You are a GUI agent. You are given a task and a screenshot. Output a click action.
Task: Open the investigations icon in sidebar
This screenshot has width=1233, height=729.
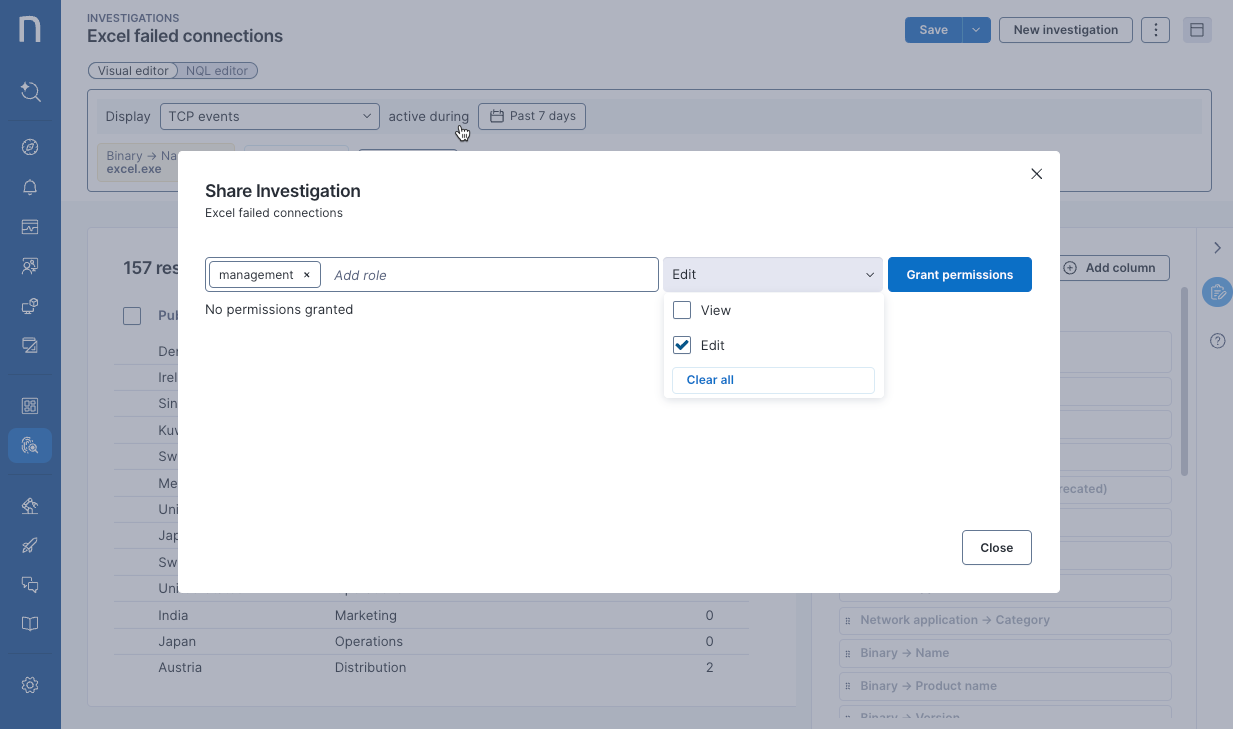(x=30, y=445)
